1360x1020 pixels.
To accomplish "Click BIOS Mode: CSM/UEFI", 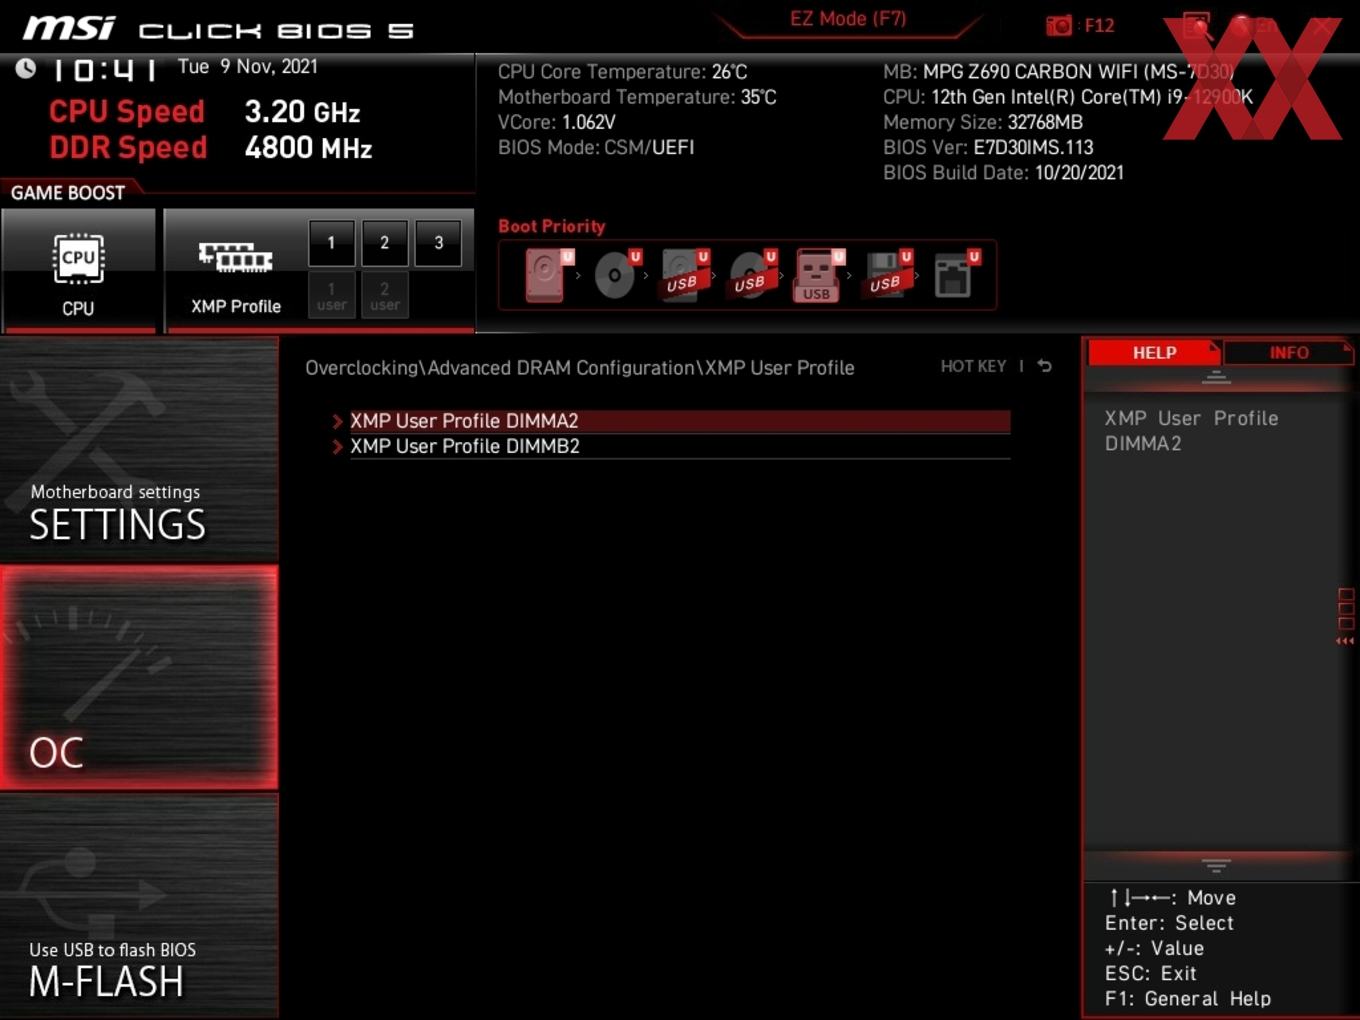I will 596,147.
